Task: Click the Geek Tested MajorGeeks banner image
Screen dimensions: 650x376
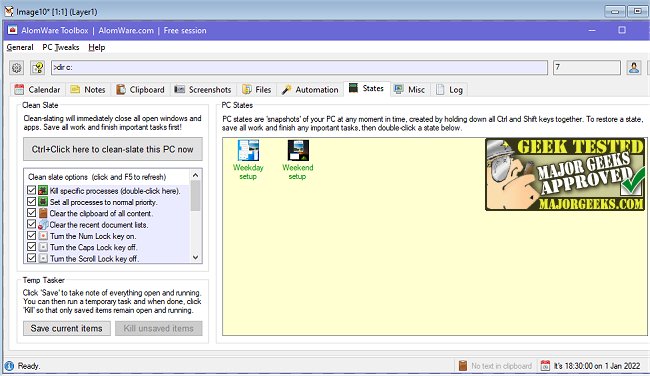Action: (x=565, y=175)
